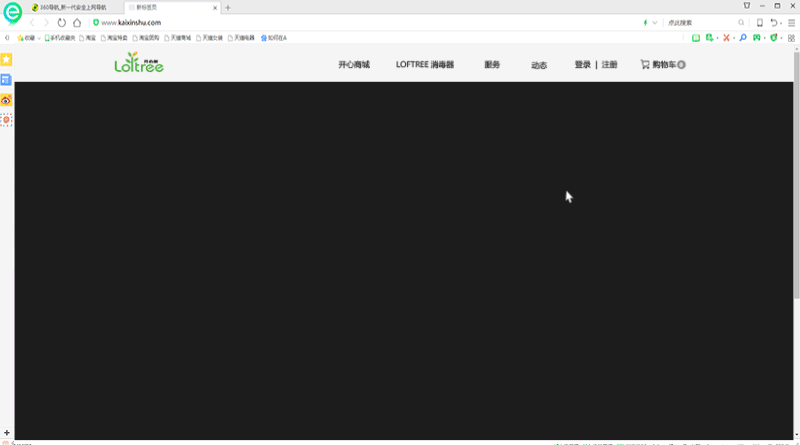The width and height of the screenshot is (800, 445).
Task: Open the 淘宝 bookmark
Action: pyautogui.click(x=87, y=38)
